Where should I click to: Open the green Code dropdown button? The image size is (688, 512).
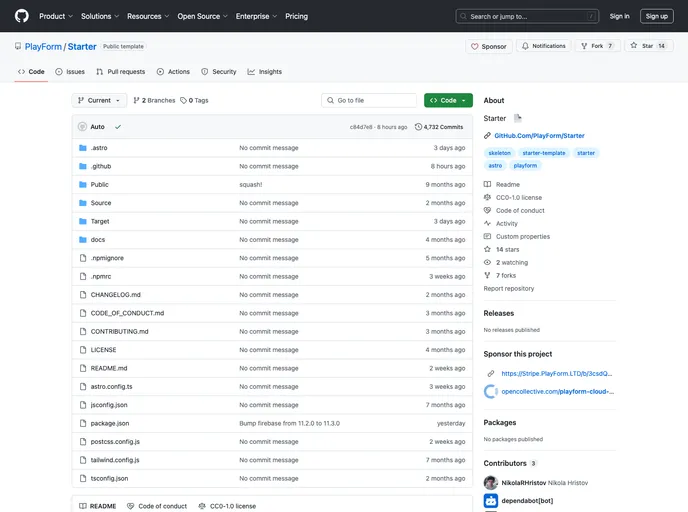pos(448,100)
